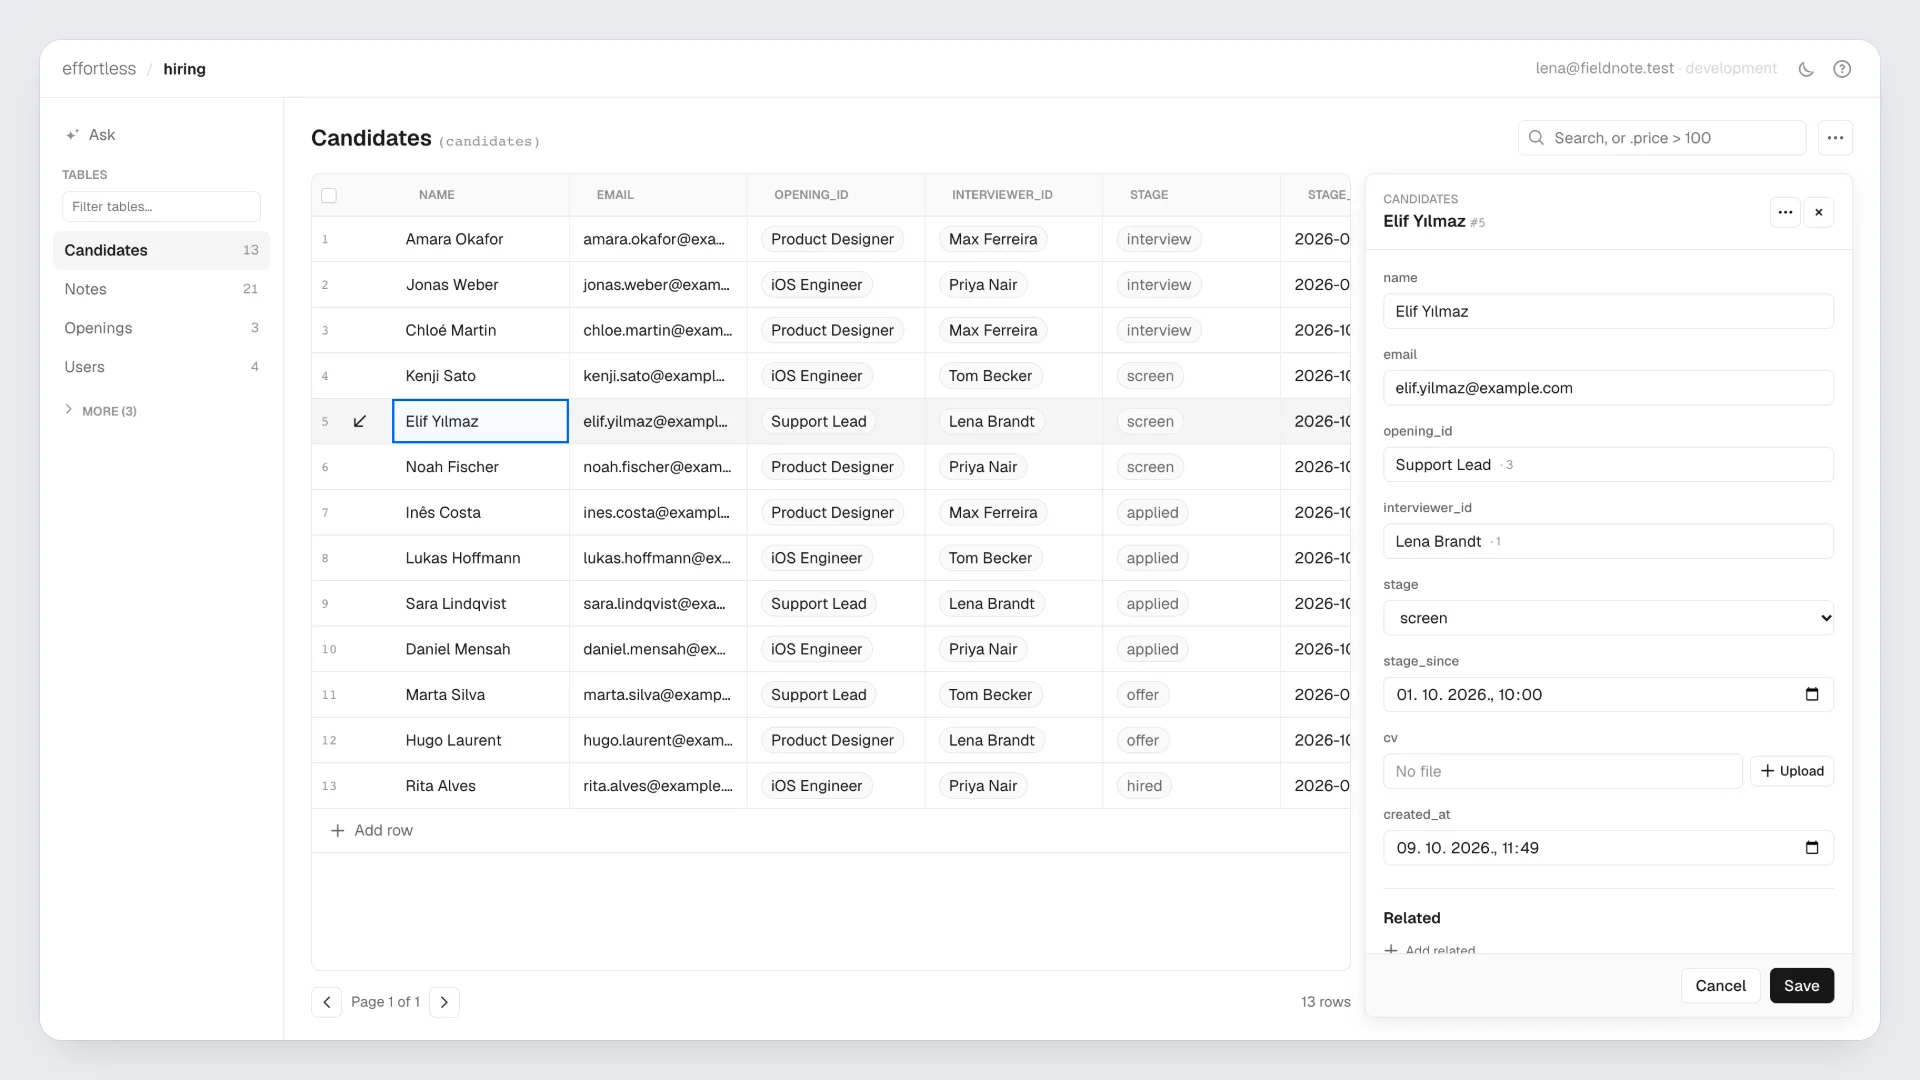Viewport: 1920px width, 1080px height.
Task: Open stage_since calendar picker icon
Action: [x=1812, y=694]
